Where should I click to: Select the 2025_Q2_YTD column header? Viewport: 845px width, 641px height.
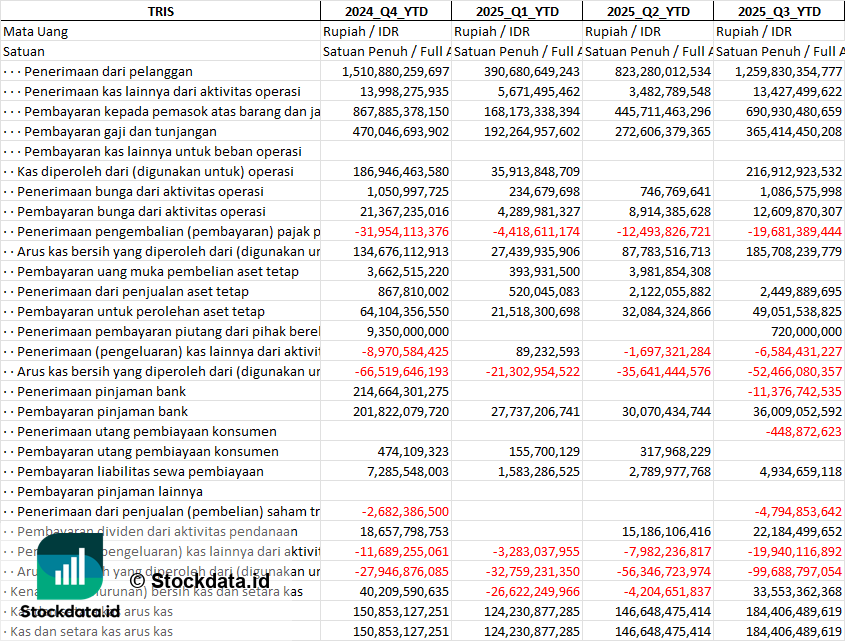[x=648, y=11]
